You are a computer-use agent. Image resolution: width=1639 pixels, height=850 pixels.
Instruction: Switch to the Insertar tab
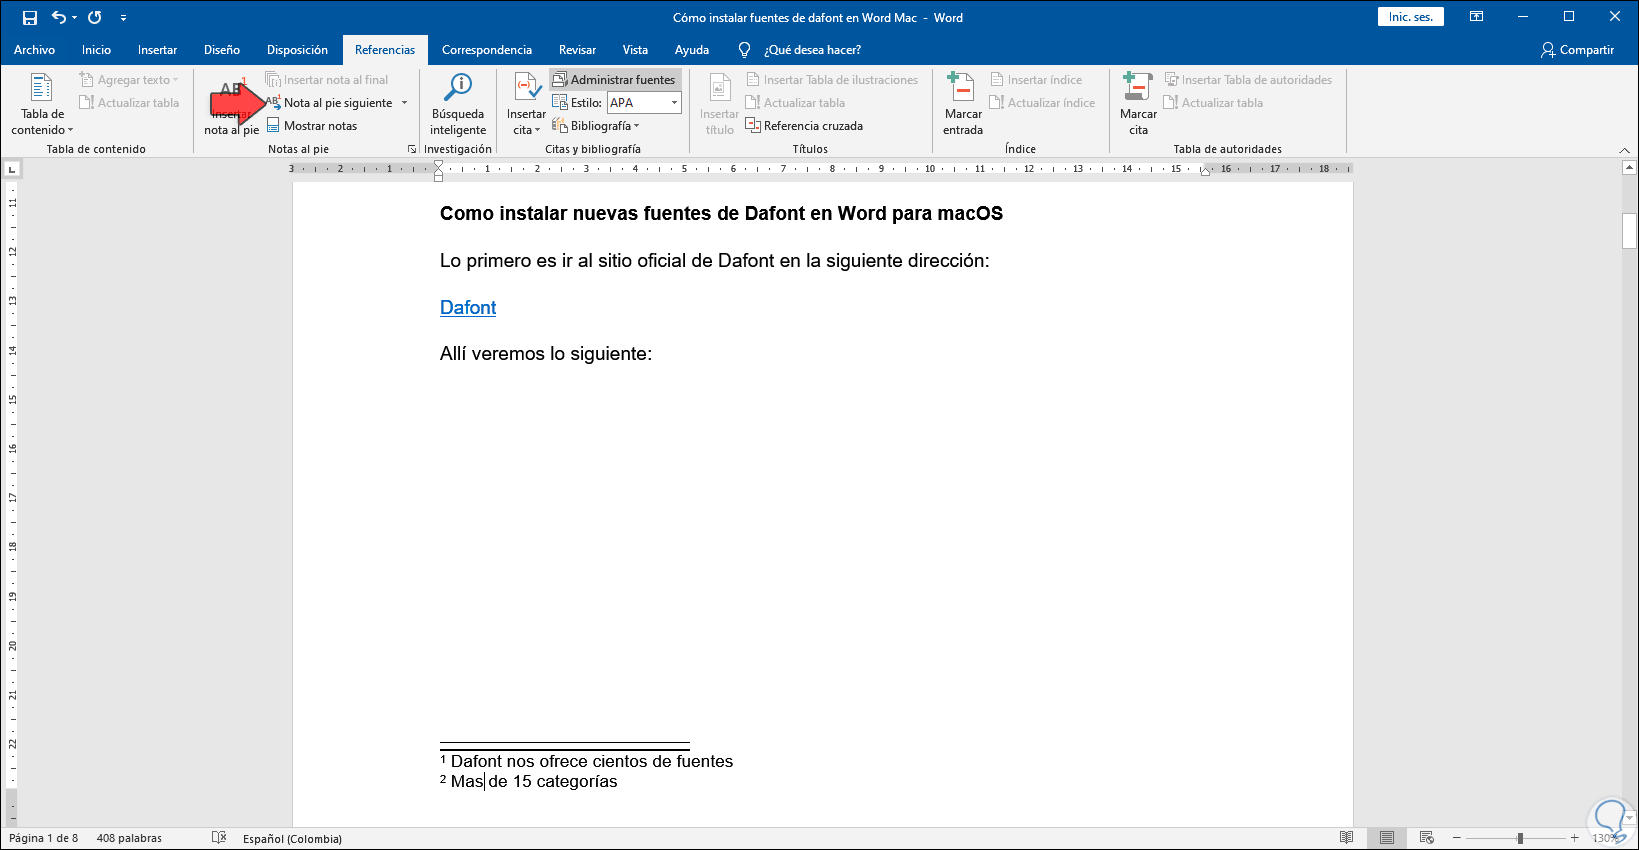[158, 50]
